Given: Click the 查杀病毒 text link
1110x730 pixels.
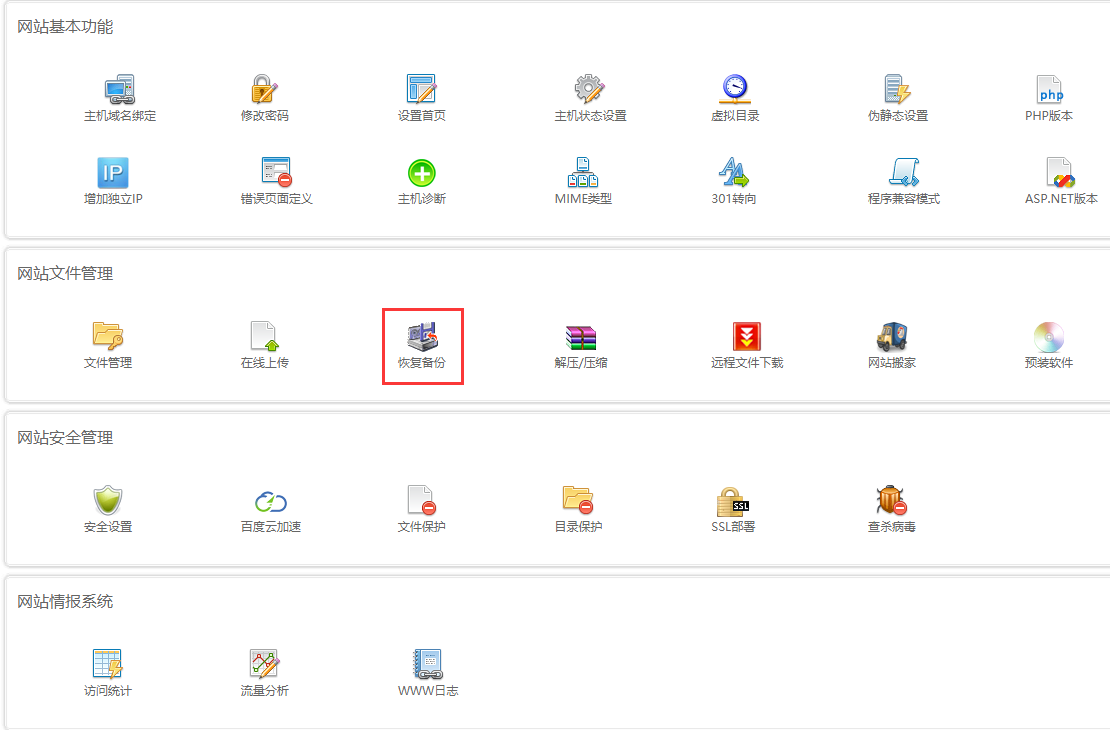Looking at the screenshot, I should click(x=891, y=527).
